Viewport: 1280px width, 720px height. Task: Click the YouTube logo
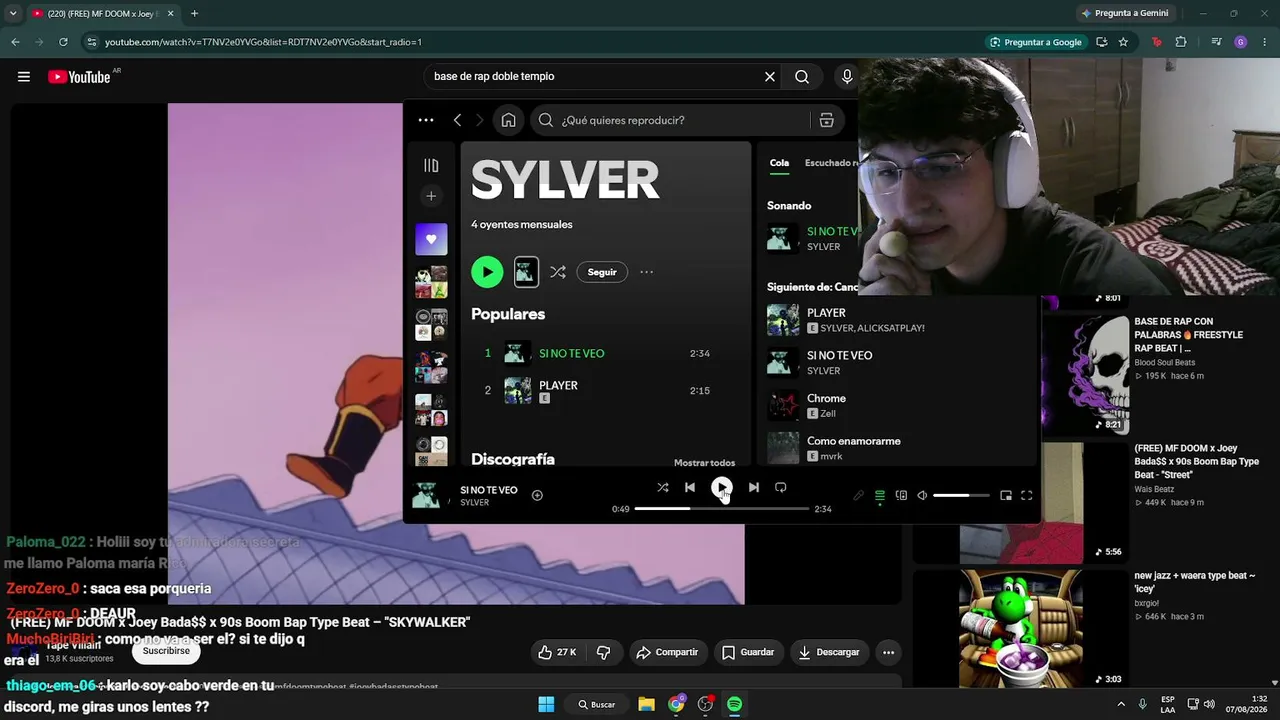click(x=79, y=77)
